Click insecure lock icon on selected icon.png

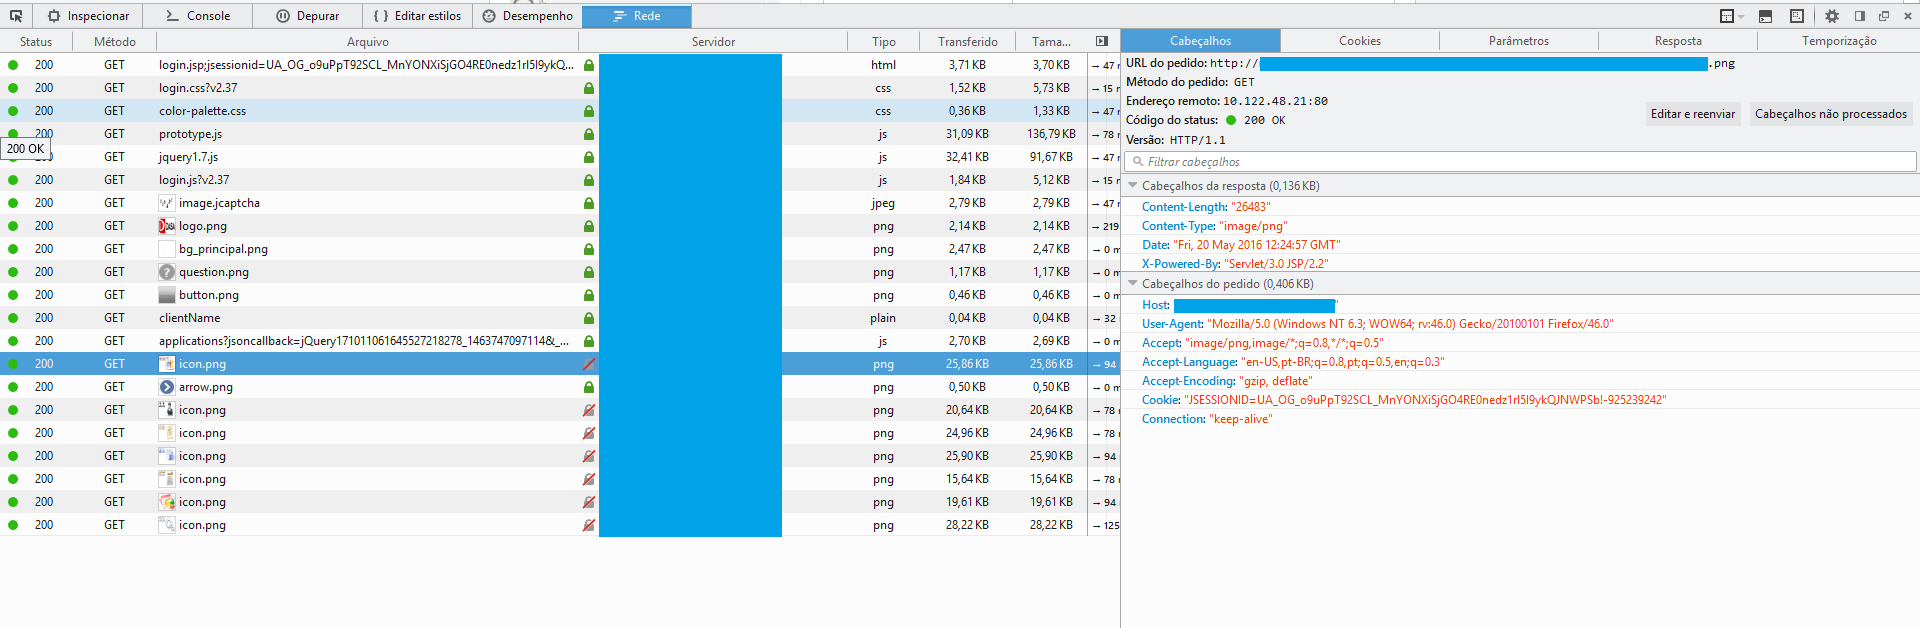click(589, 364)
